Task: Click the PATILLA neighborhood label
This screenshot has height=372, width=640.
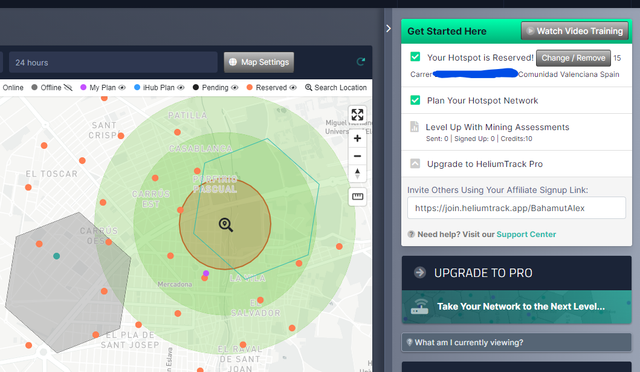Action: [188, 115]
